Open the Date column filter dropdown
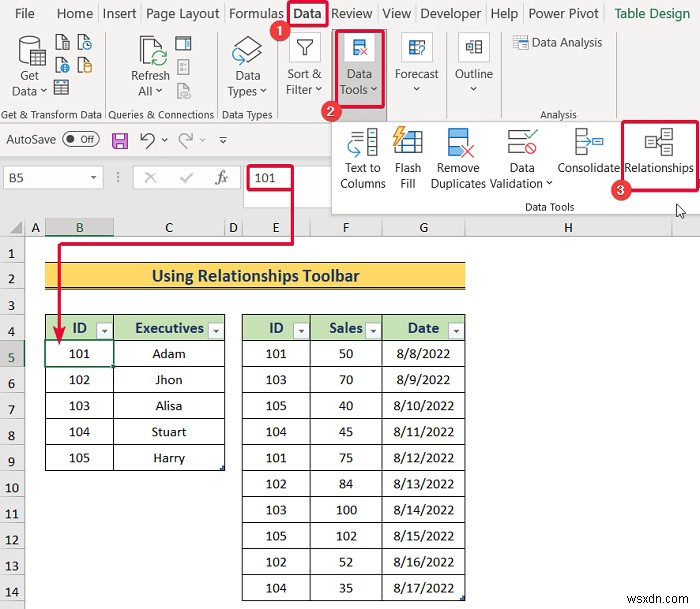The image size is (700, 609). pyautogui.click(x=456, y=331)
